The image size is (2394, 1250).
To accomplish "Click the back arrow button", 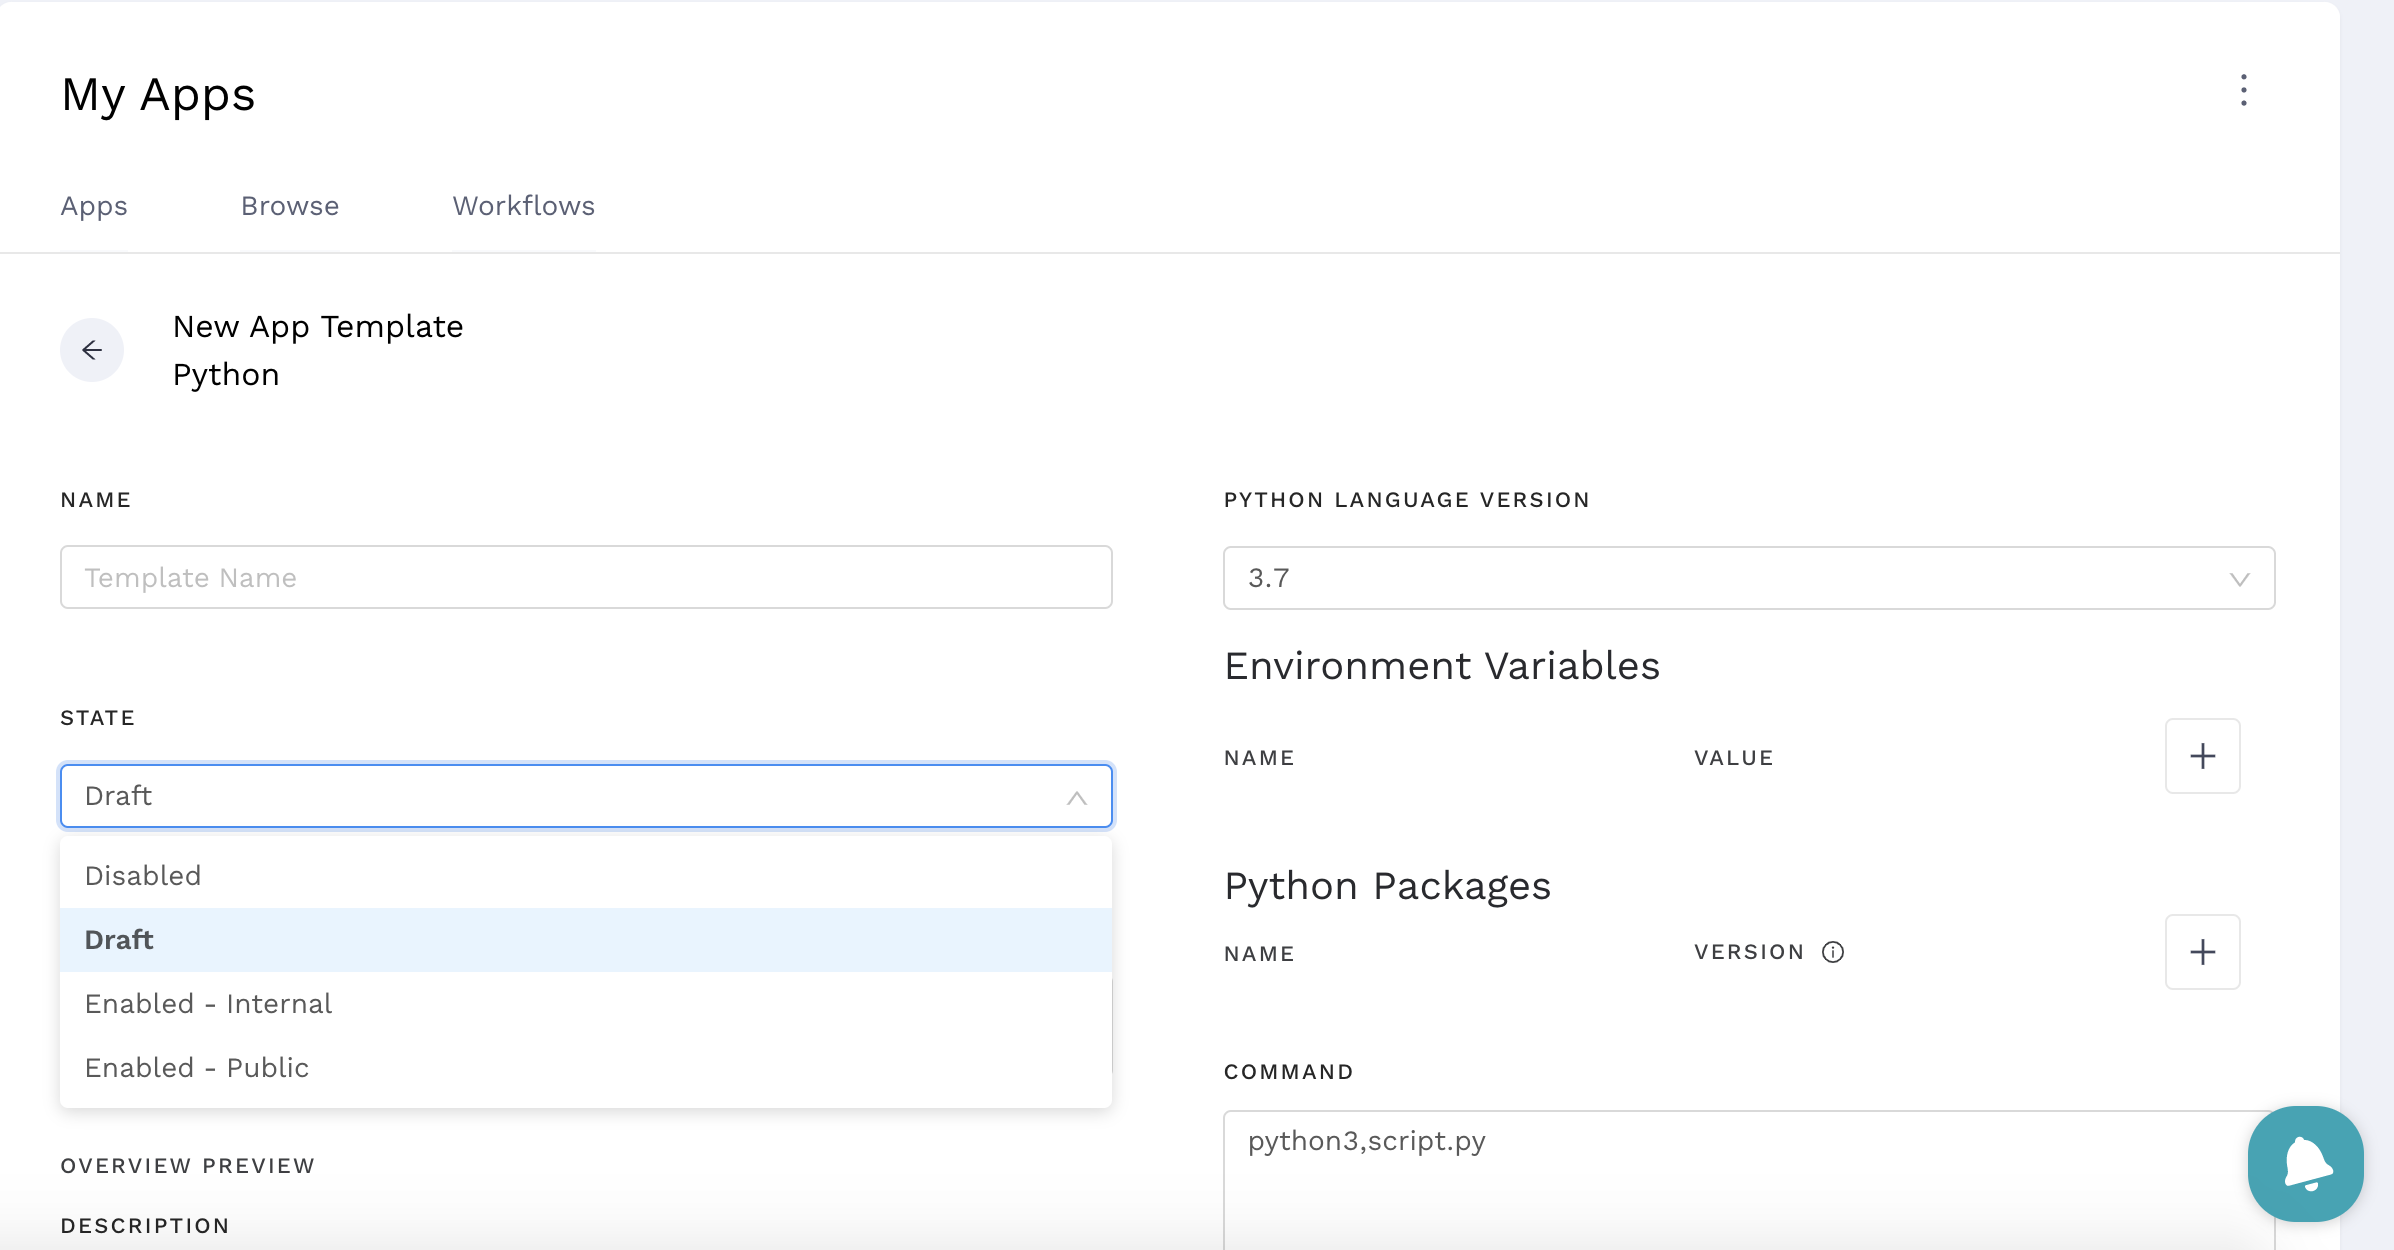I will pos(92,350).
